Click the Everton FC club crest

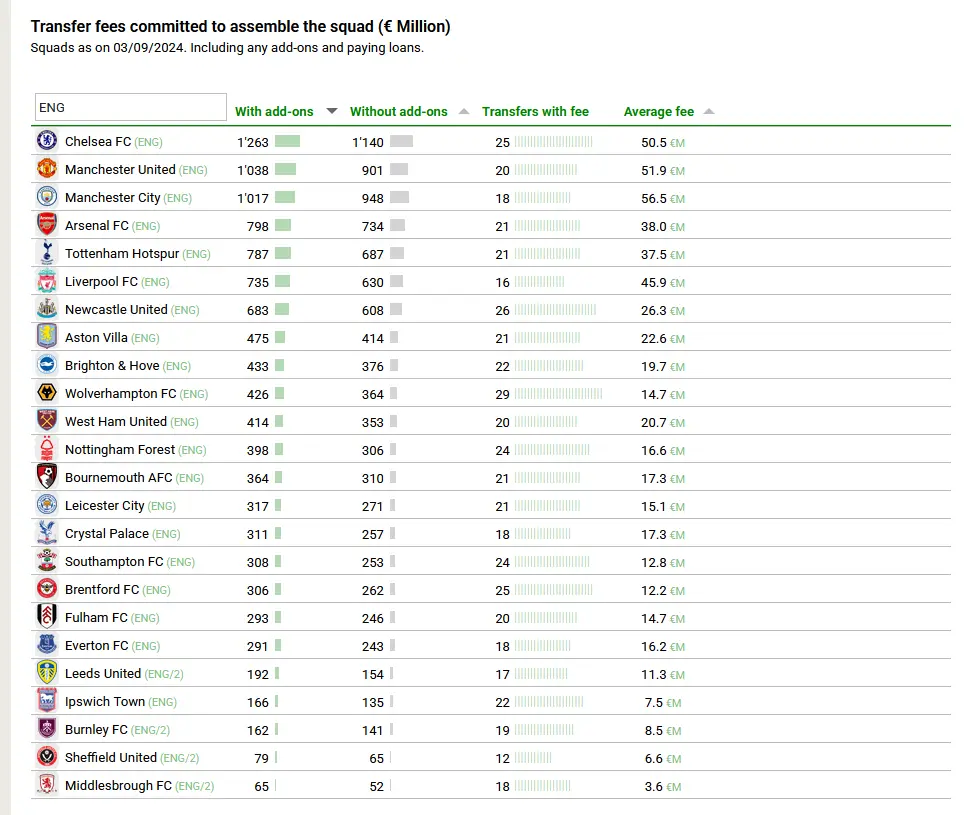pos(46,644)
